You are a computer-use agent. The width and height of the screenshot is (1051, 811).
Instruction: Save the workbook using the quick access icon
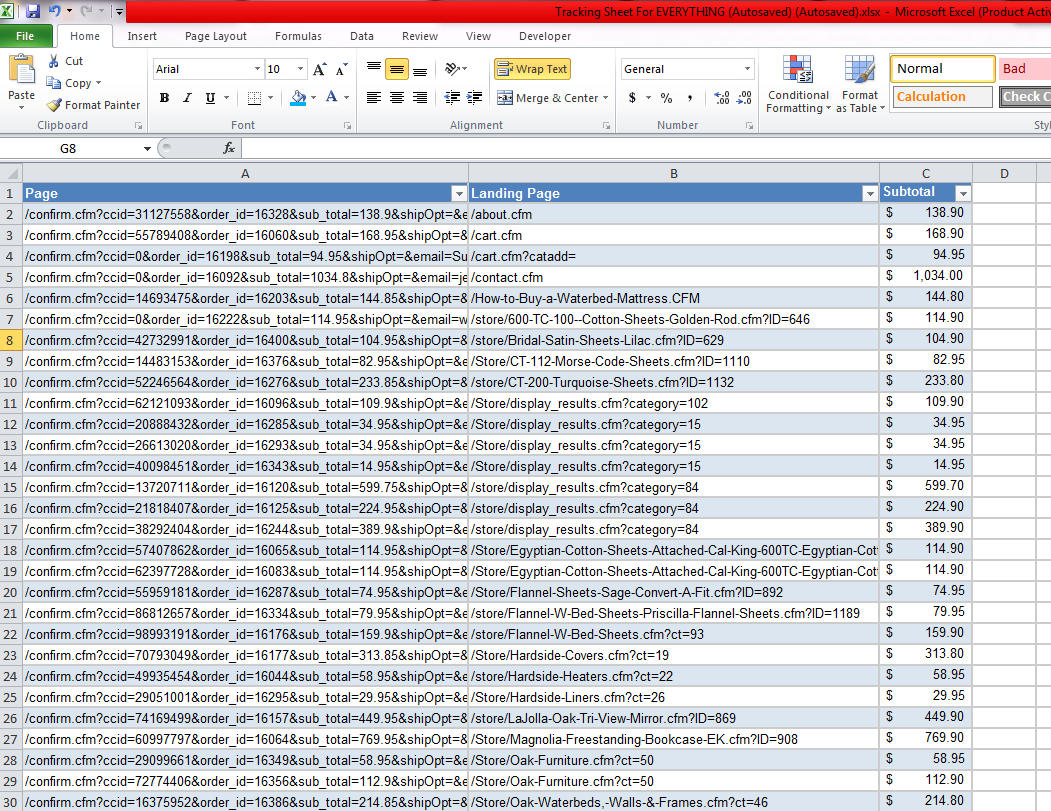click(33, 11)
